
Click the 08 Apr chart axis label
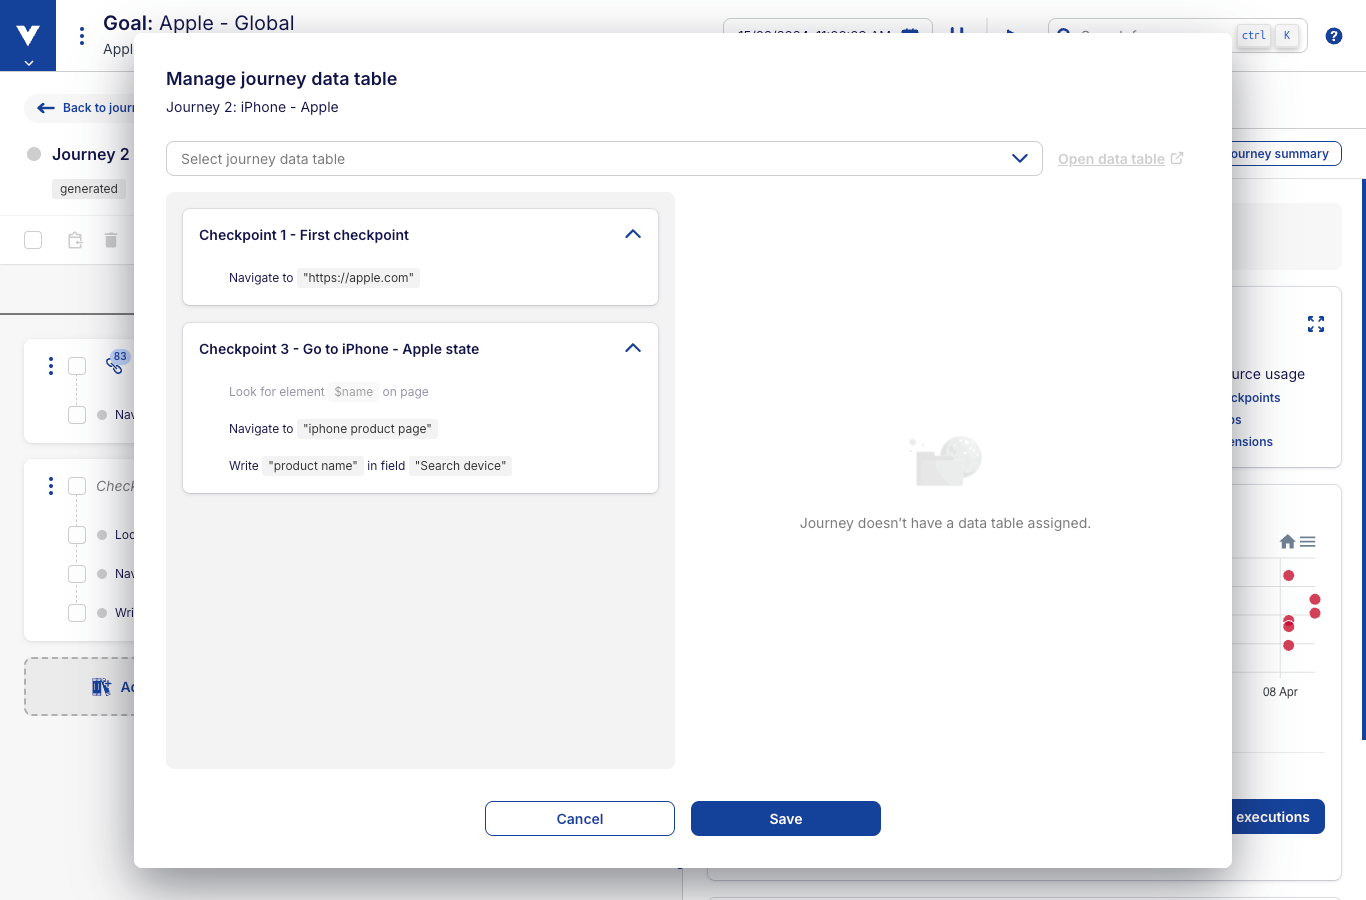[1280, 692]
